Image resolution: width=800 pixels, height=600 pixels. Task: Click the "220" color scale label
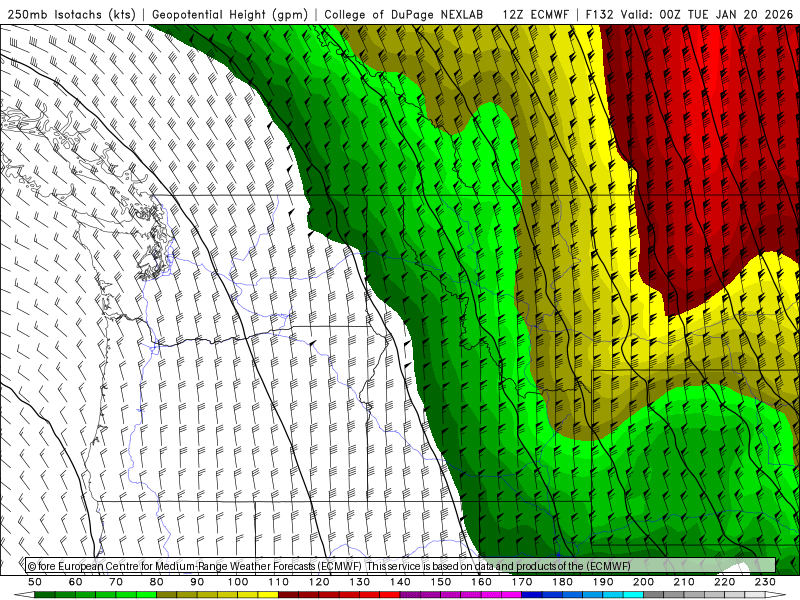[x=724, y=582]
